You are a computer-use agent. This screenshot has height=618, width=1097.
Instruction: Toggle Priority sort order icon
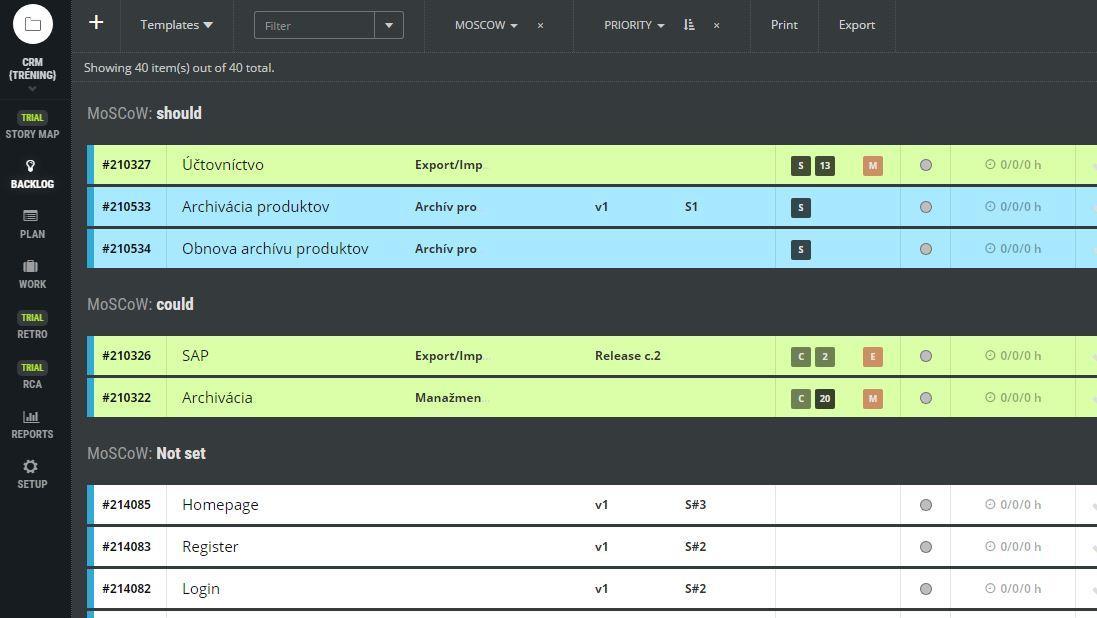(689, 25)
